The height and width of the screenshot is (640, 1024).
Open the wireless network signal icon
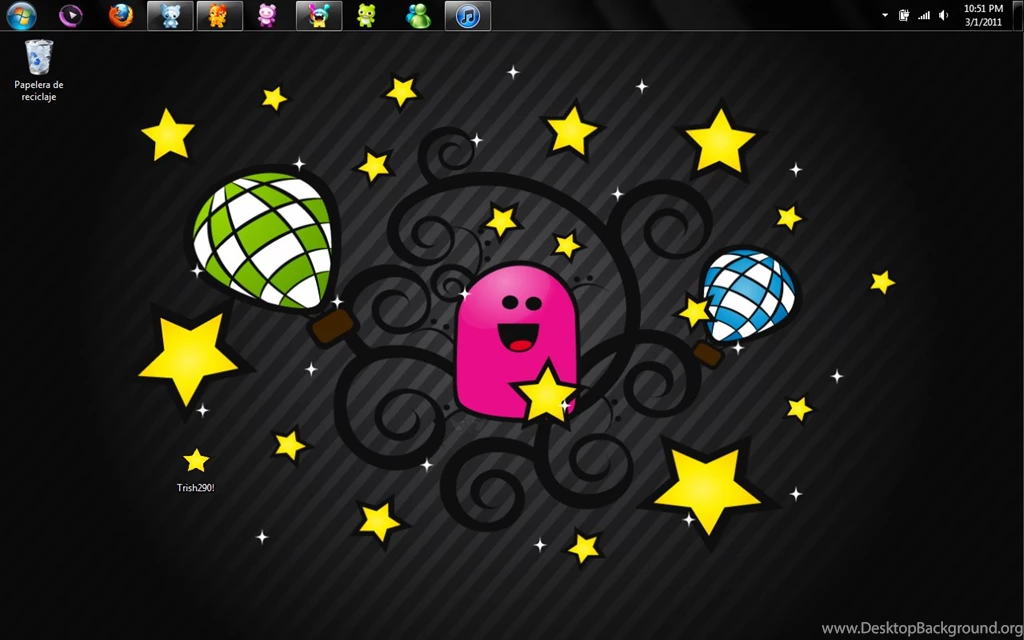point(924,15)
